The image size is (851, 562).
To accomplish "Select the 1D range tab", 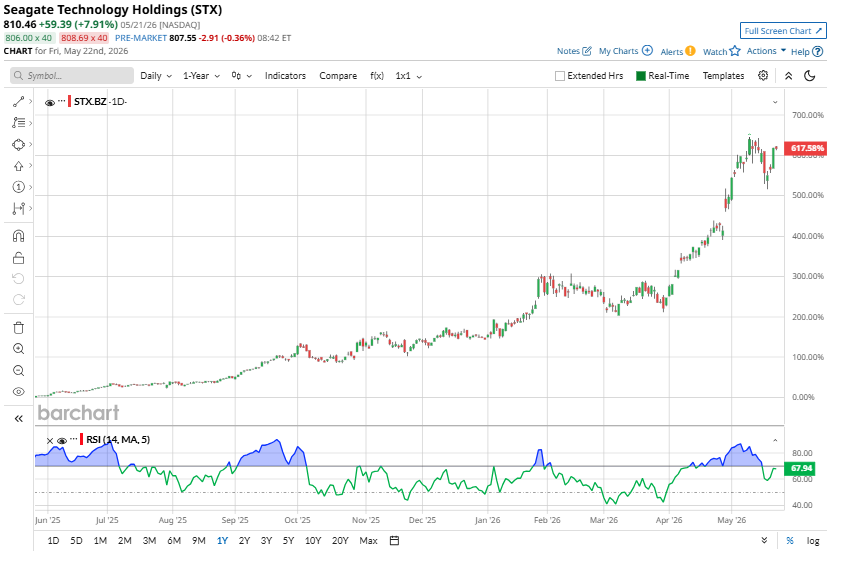I will pos(53,540).
